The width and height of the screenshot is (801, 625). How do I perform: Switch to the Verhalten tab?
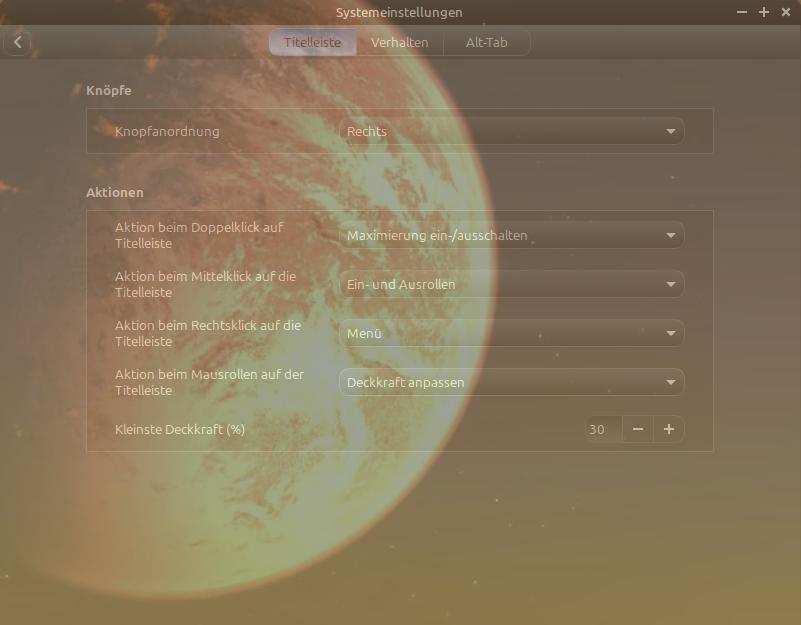tap(400, 42)
